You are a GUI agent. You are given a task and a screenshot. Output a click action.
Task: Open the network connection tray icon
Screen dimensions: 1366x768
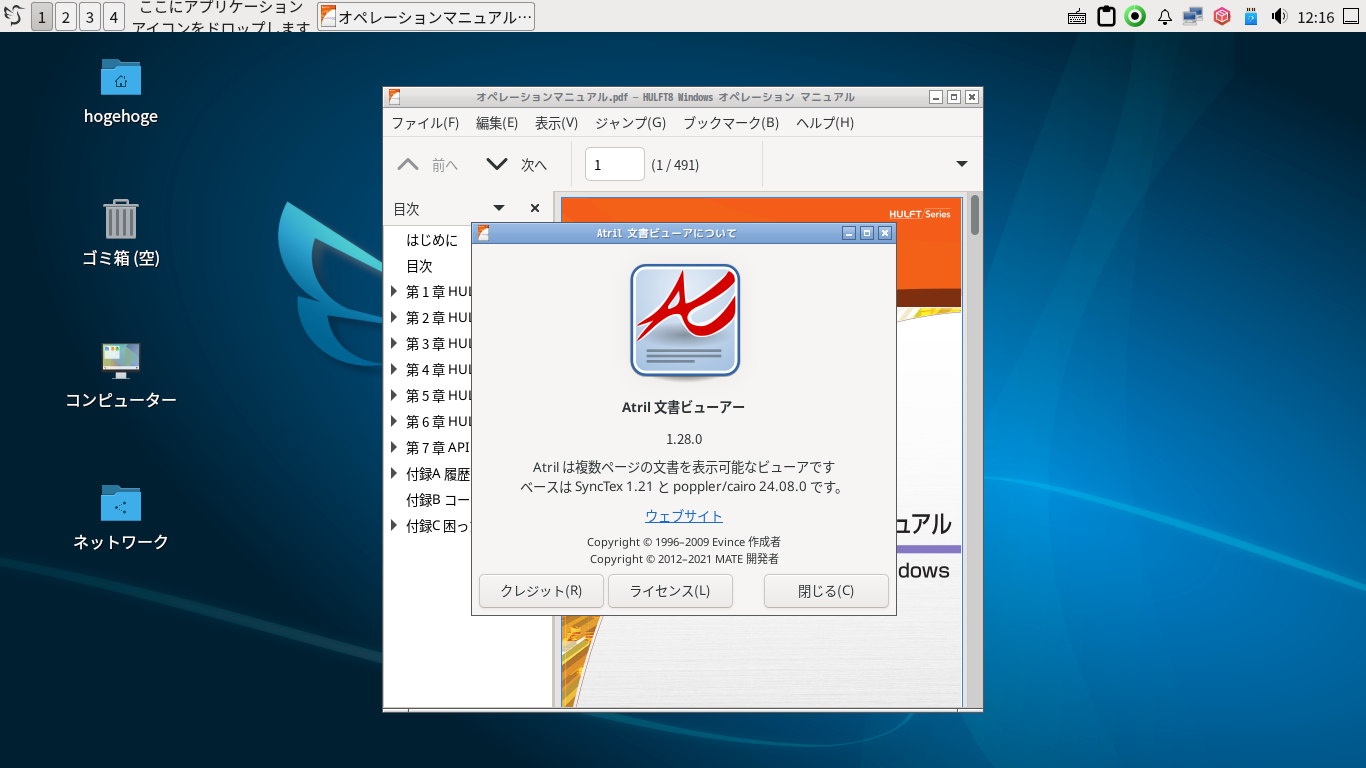point(1192,17)
